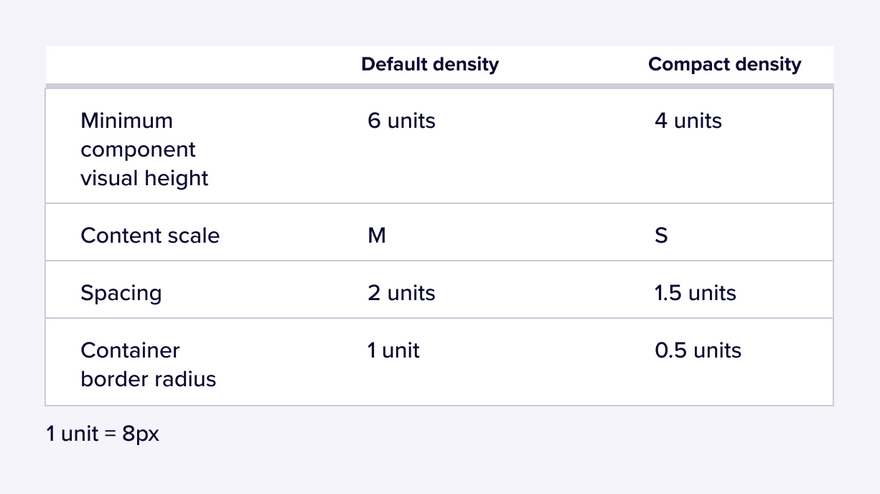Click the 4 units cell
880x494 pixels.
click(x=688, y=121)
